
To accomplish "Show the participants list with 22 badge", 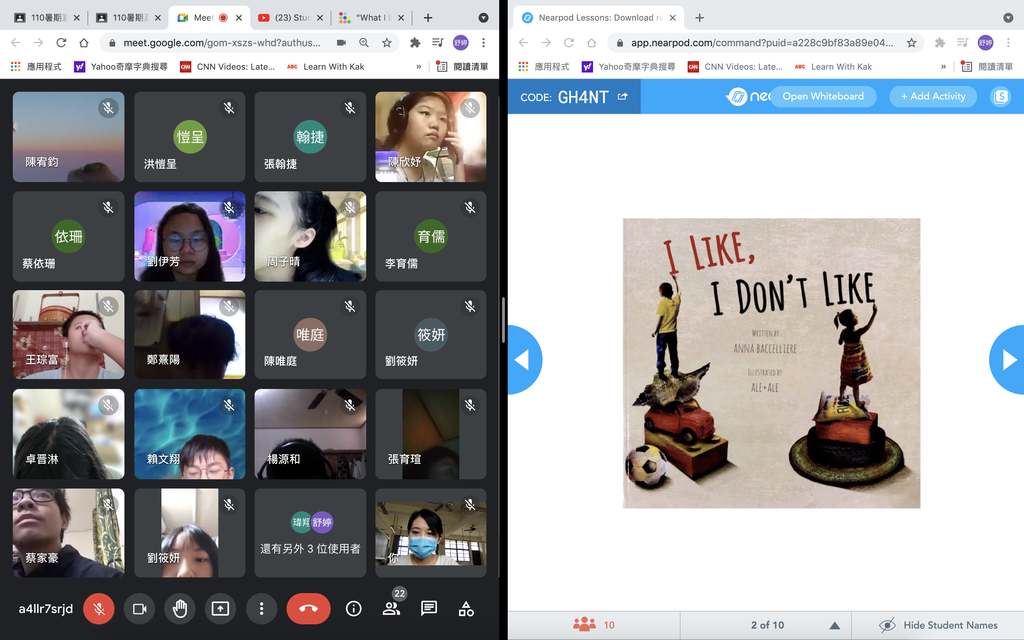I will coord(392,607).
